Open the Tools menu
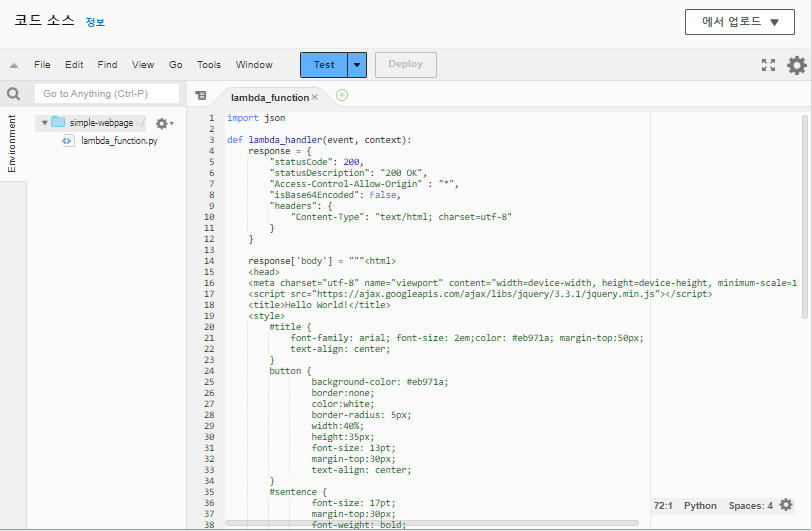812x531 pixels. (209, 65)
